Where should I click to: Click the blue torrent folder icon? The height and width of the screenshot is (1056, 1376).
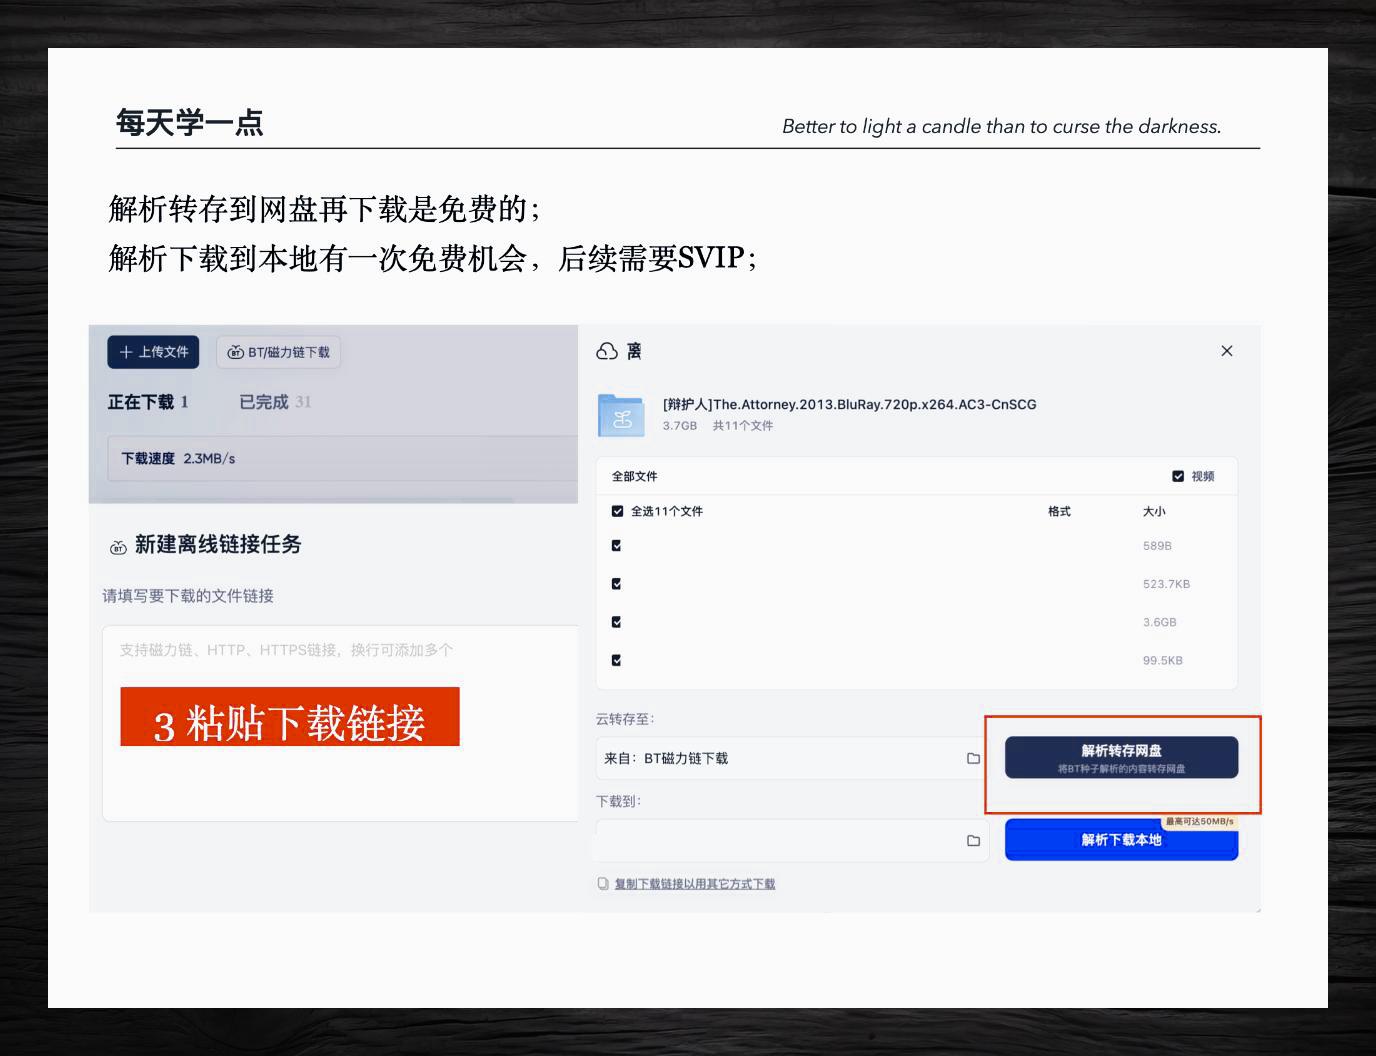coord(621,415)
